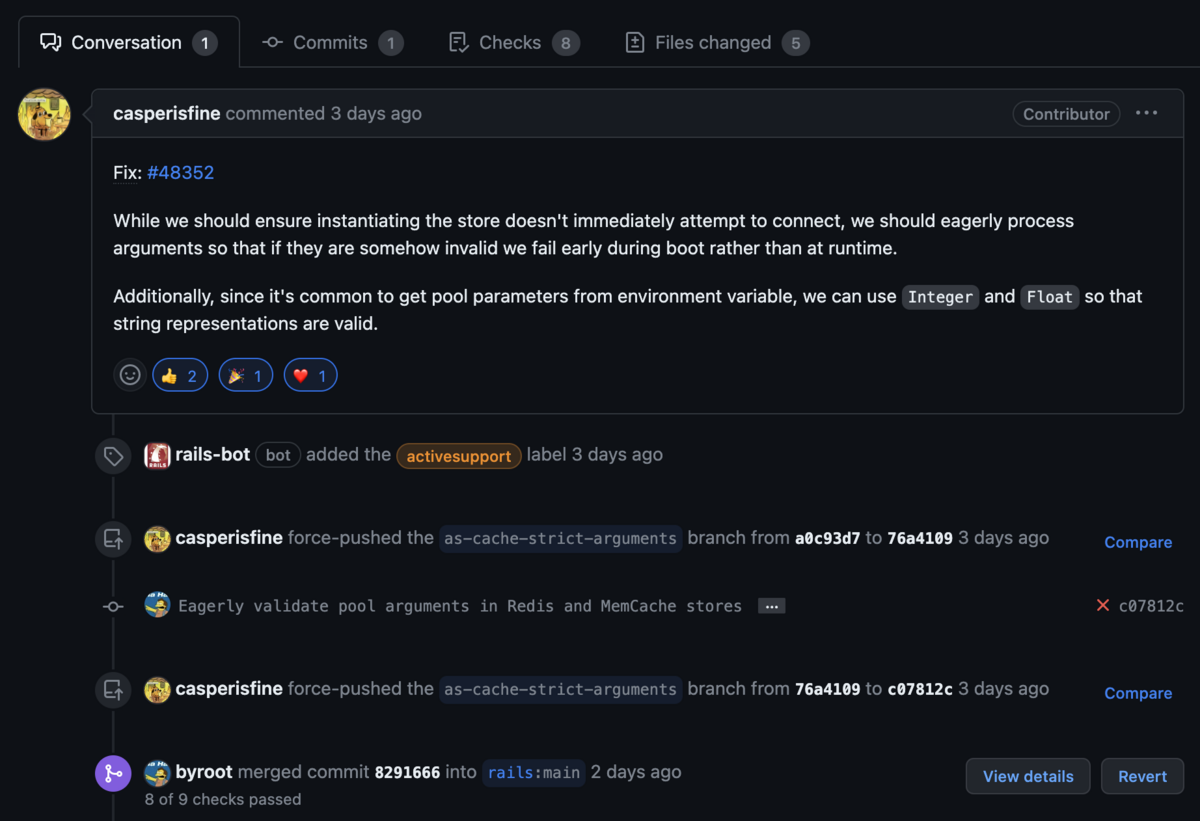
Task: Open casperisfine's large profile avatar
Action: 44,114
